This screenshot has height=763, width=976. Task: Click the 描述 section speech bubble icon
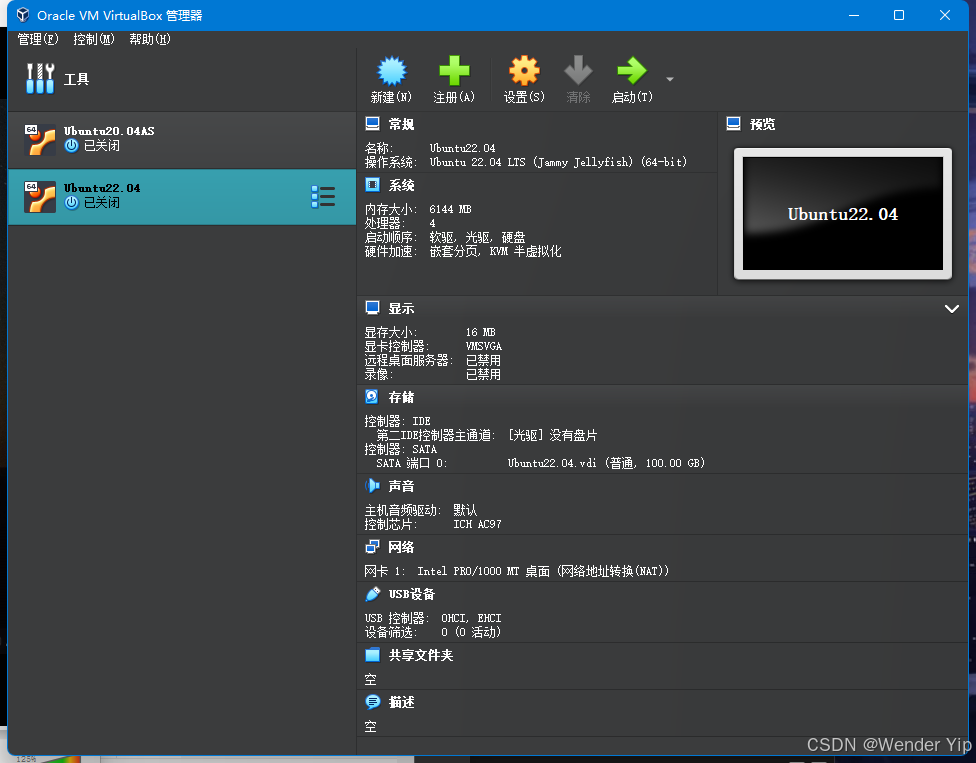tap(372, 702)
